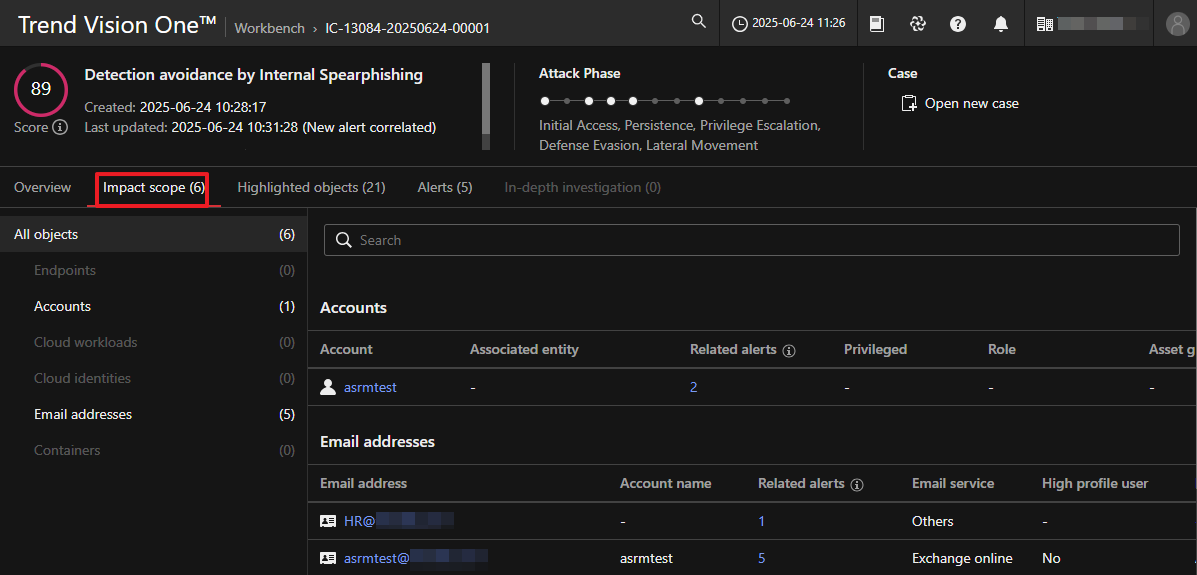Open the help question mark icon
The height and width of the screenshot is (575, 1197).
(x=958, y=24)
